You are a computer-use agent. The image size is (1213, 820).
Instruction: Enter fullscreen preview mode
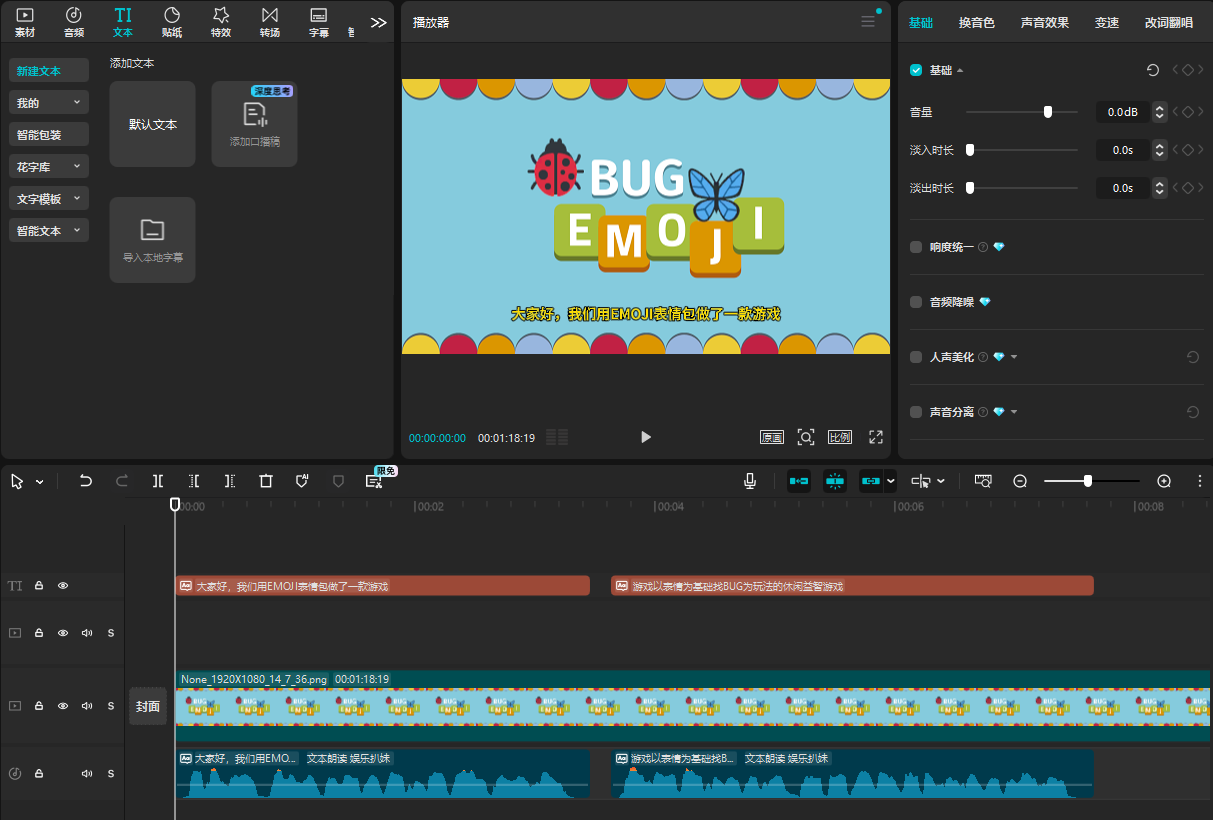pos(876,437)
